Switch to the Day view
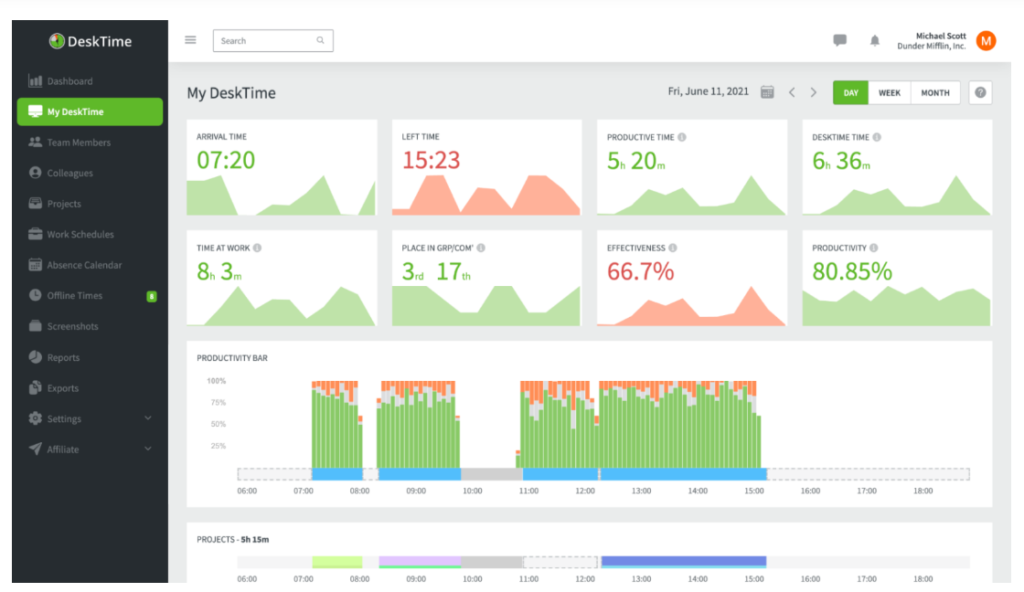 coord(851,93)
